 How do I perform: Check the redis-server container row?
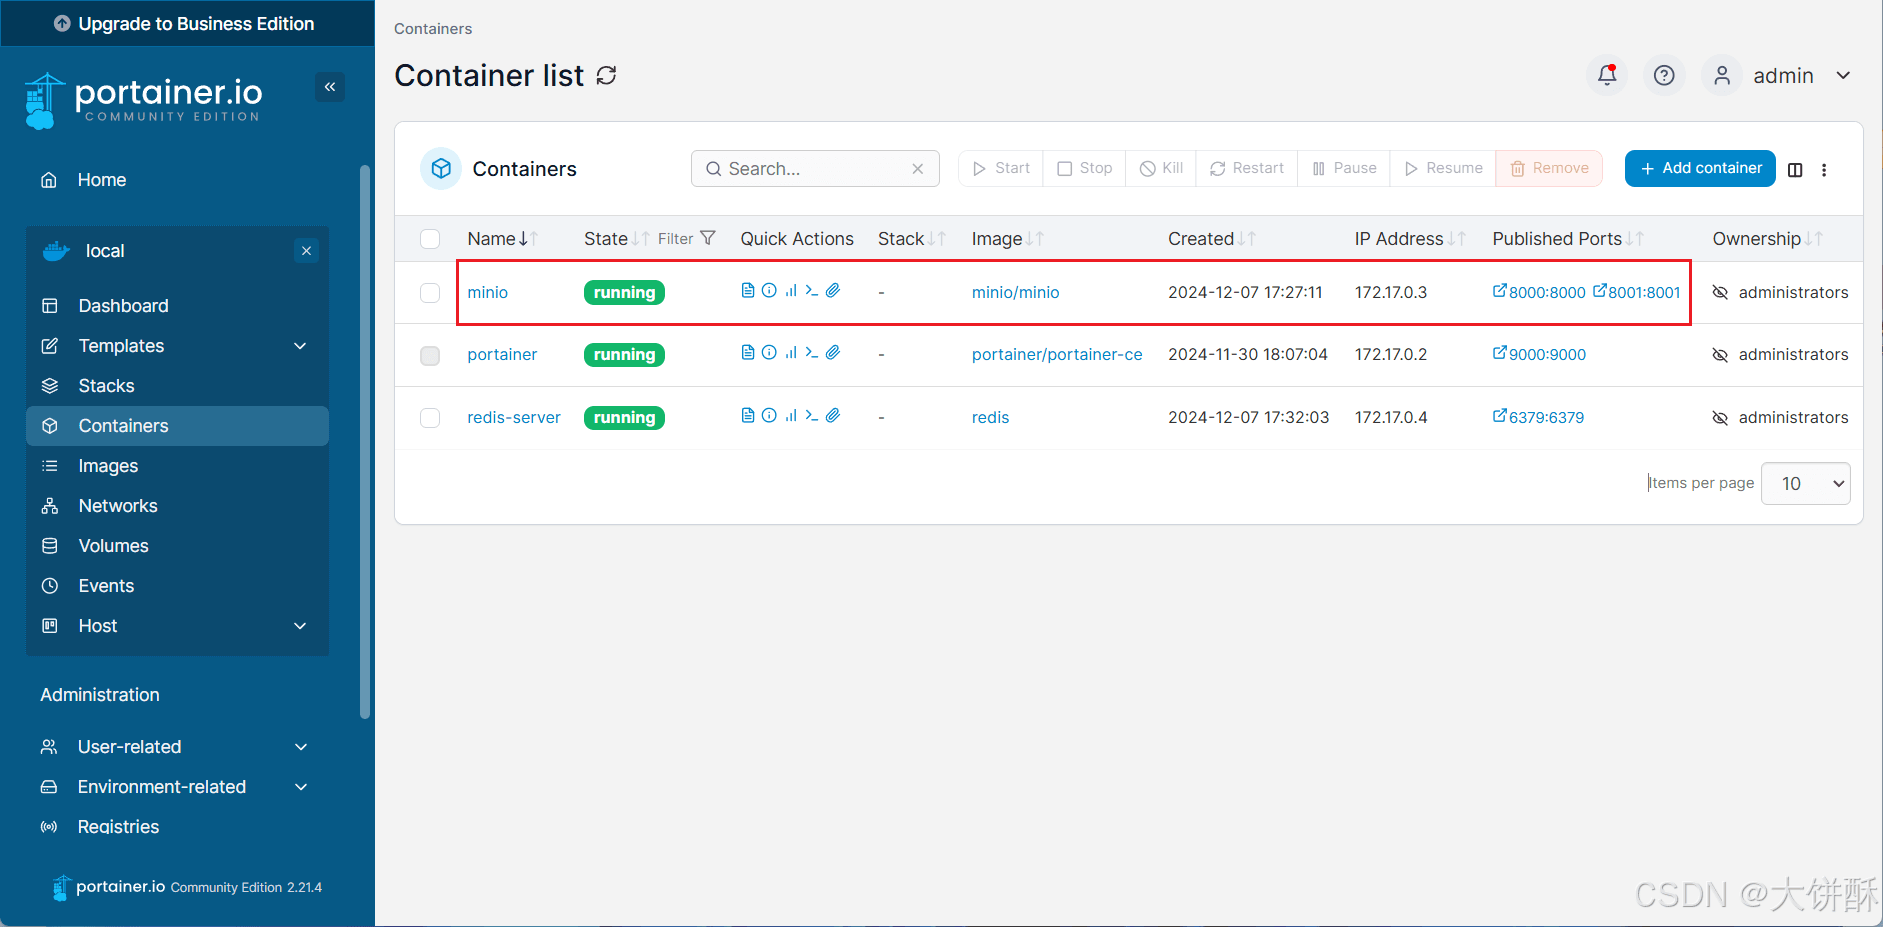click(x=430, y=418)
